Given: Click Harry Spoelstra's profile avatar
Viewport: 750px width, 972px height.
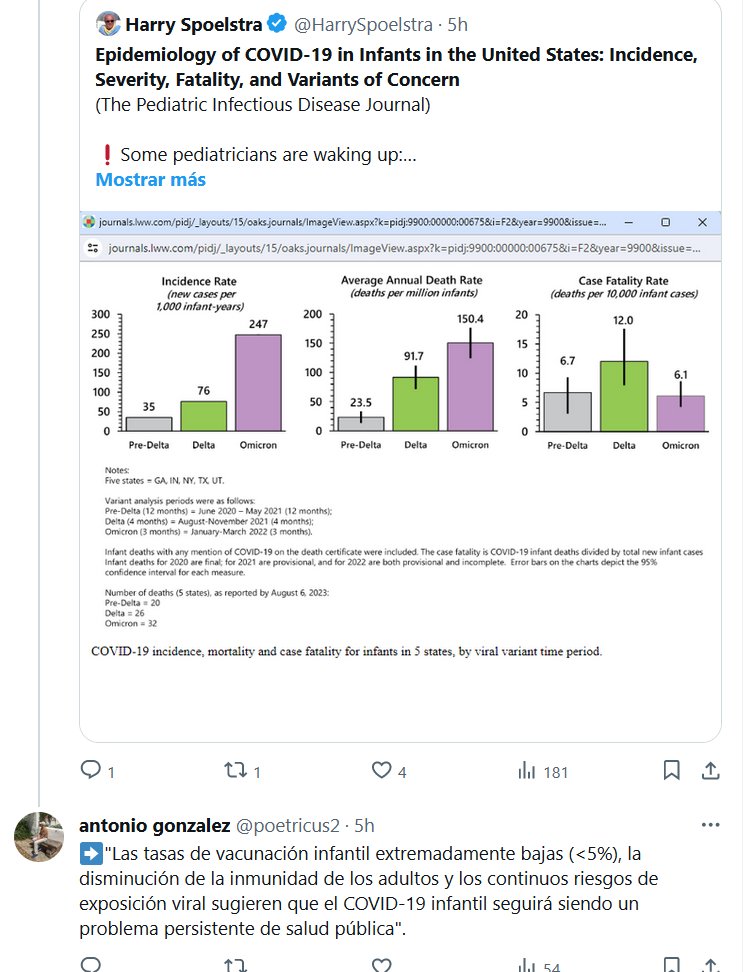Looking at the screenshot, I should click(x=109, y=22).
